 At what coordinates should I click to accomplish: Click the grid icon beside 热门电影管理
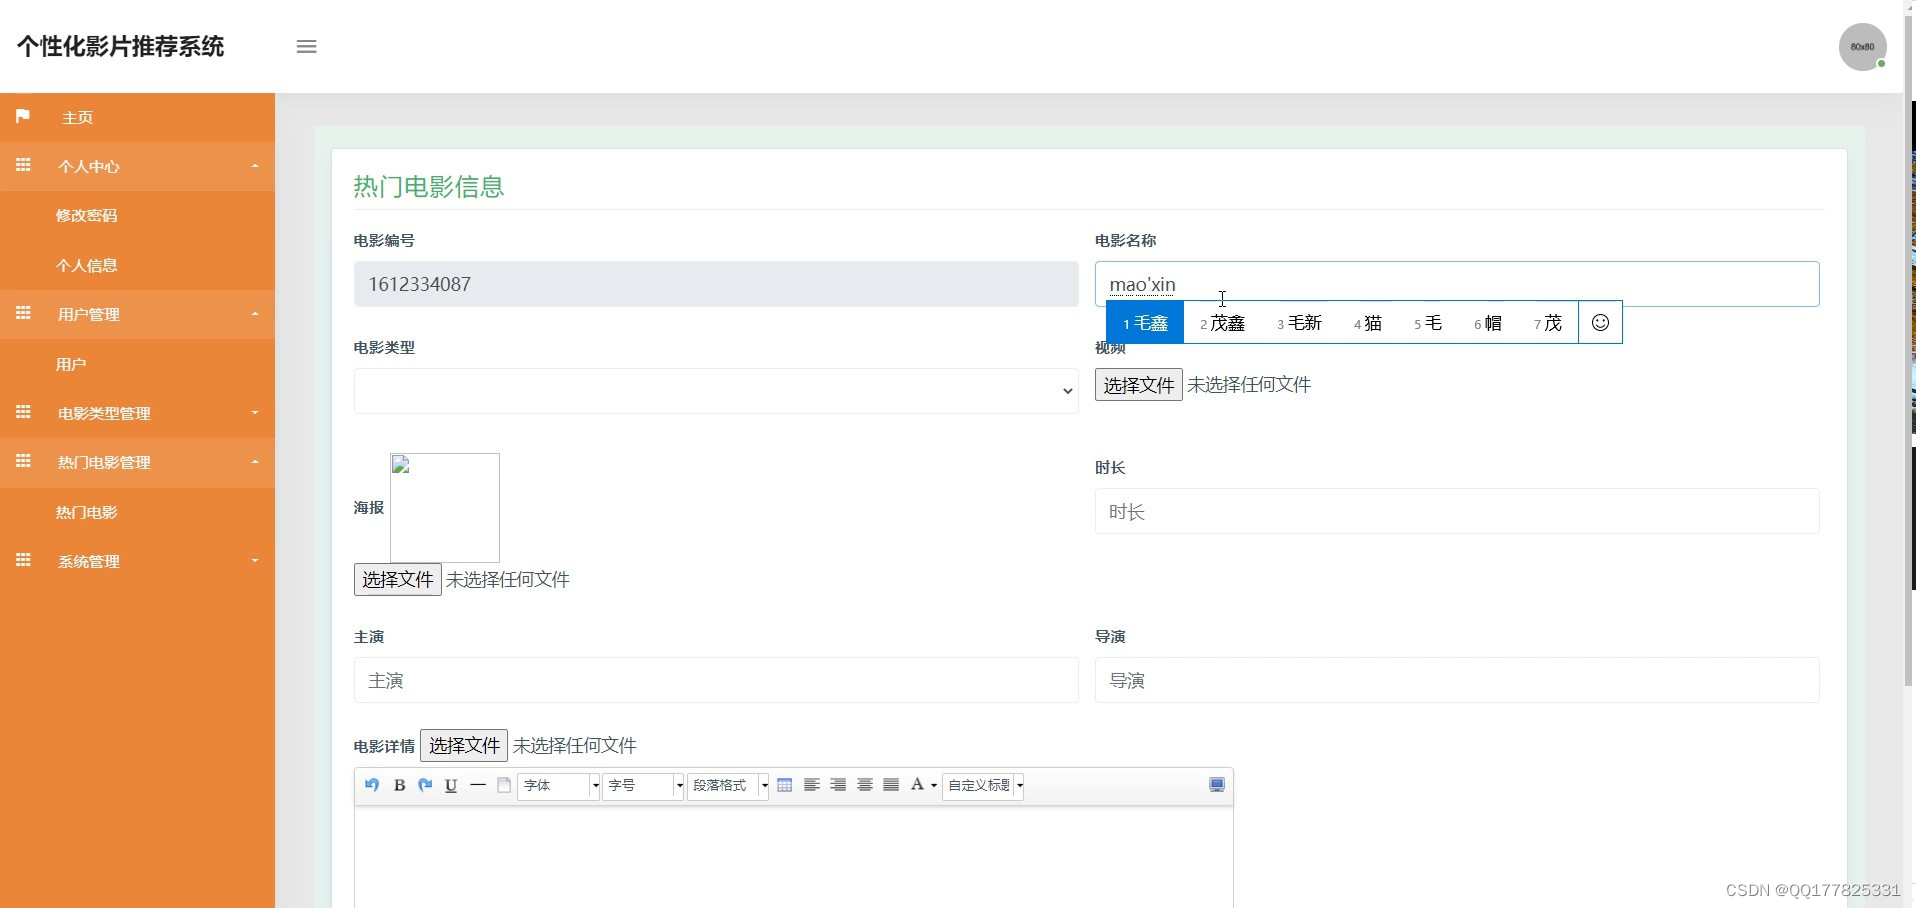[x=23, y=461]
